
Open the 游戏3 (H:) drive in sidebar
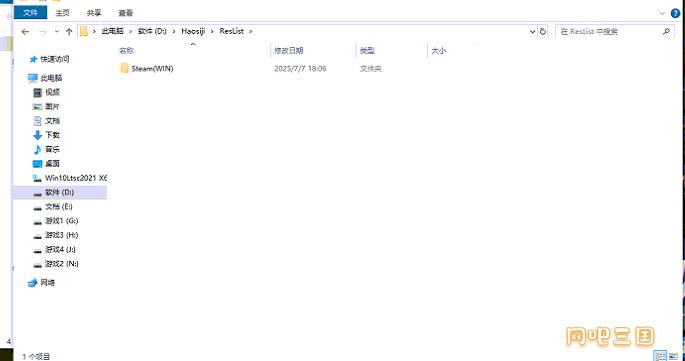click(x=62, y=235)
